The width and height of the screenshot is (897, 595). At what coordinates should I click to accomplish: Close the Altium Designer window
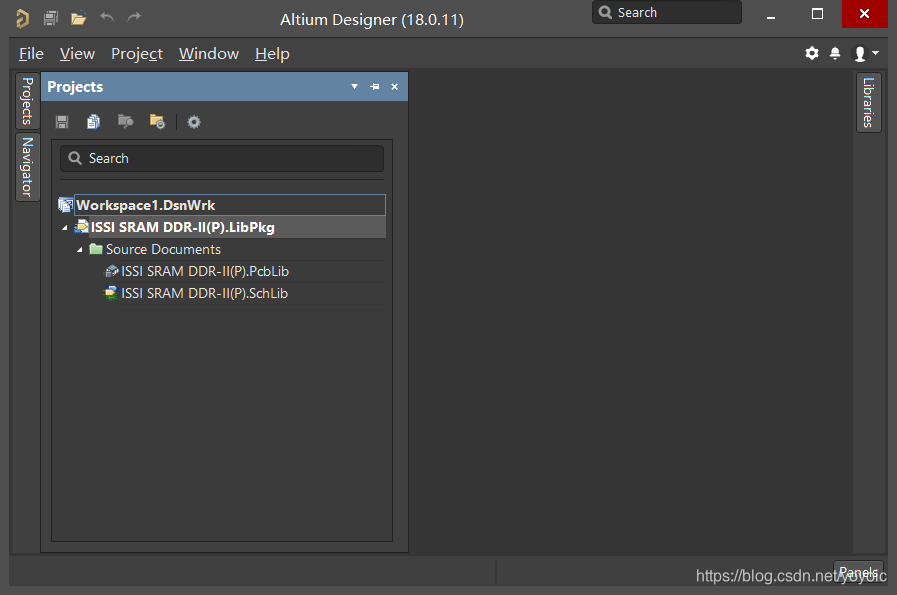(864, 14)
